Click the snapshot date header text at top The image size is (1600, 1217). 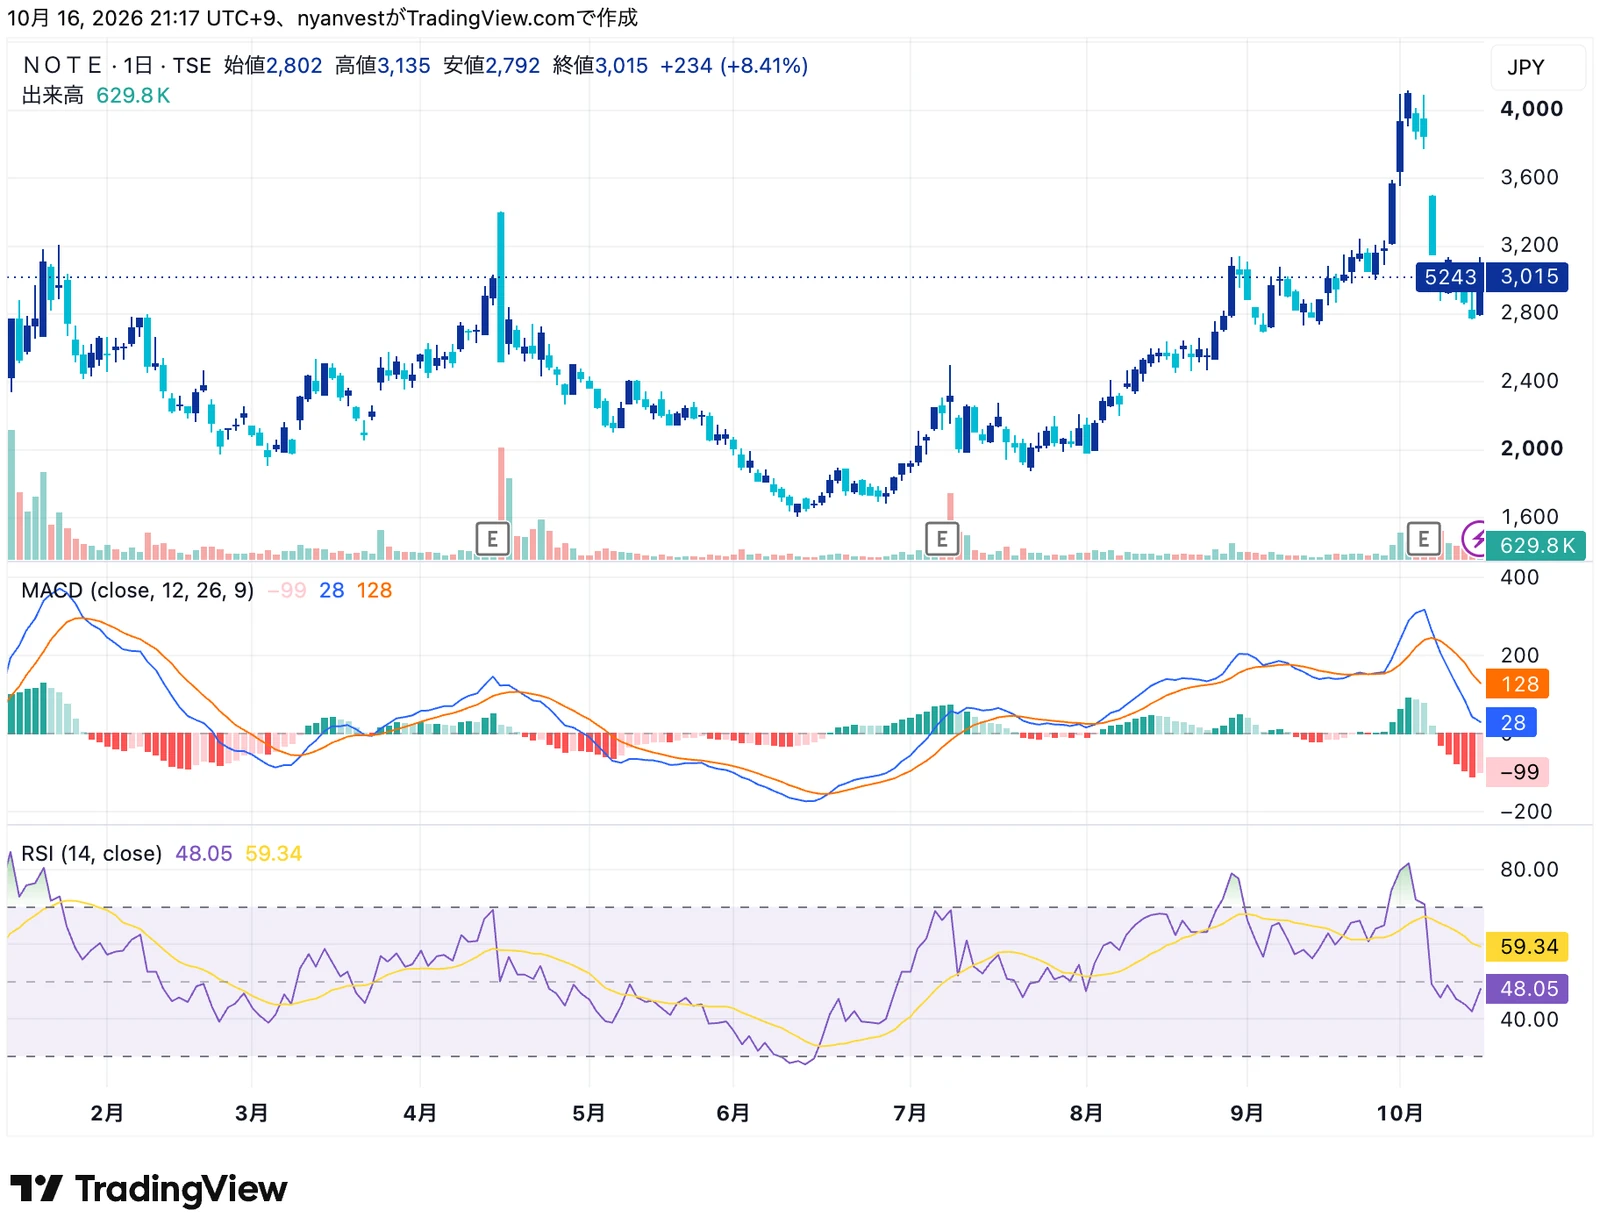[x=322, y=18]
